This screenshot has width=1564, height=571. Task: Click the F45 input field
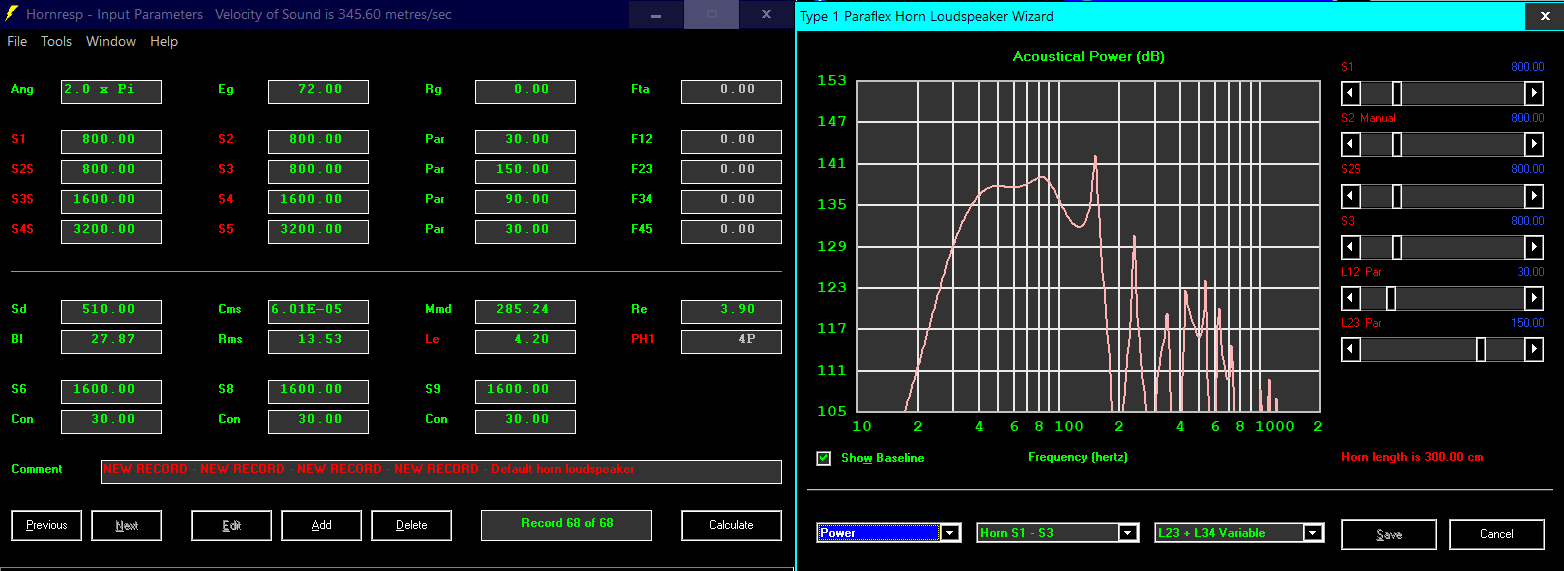(x=731, y=231)
